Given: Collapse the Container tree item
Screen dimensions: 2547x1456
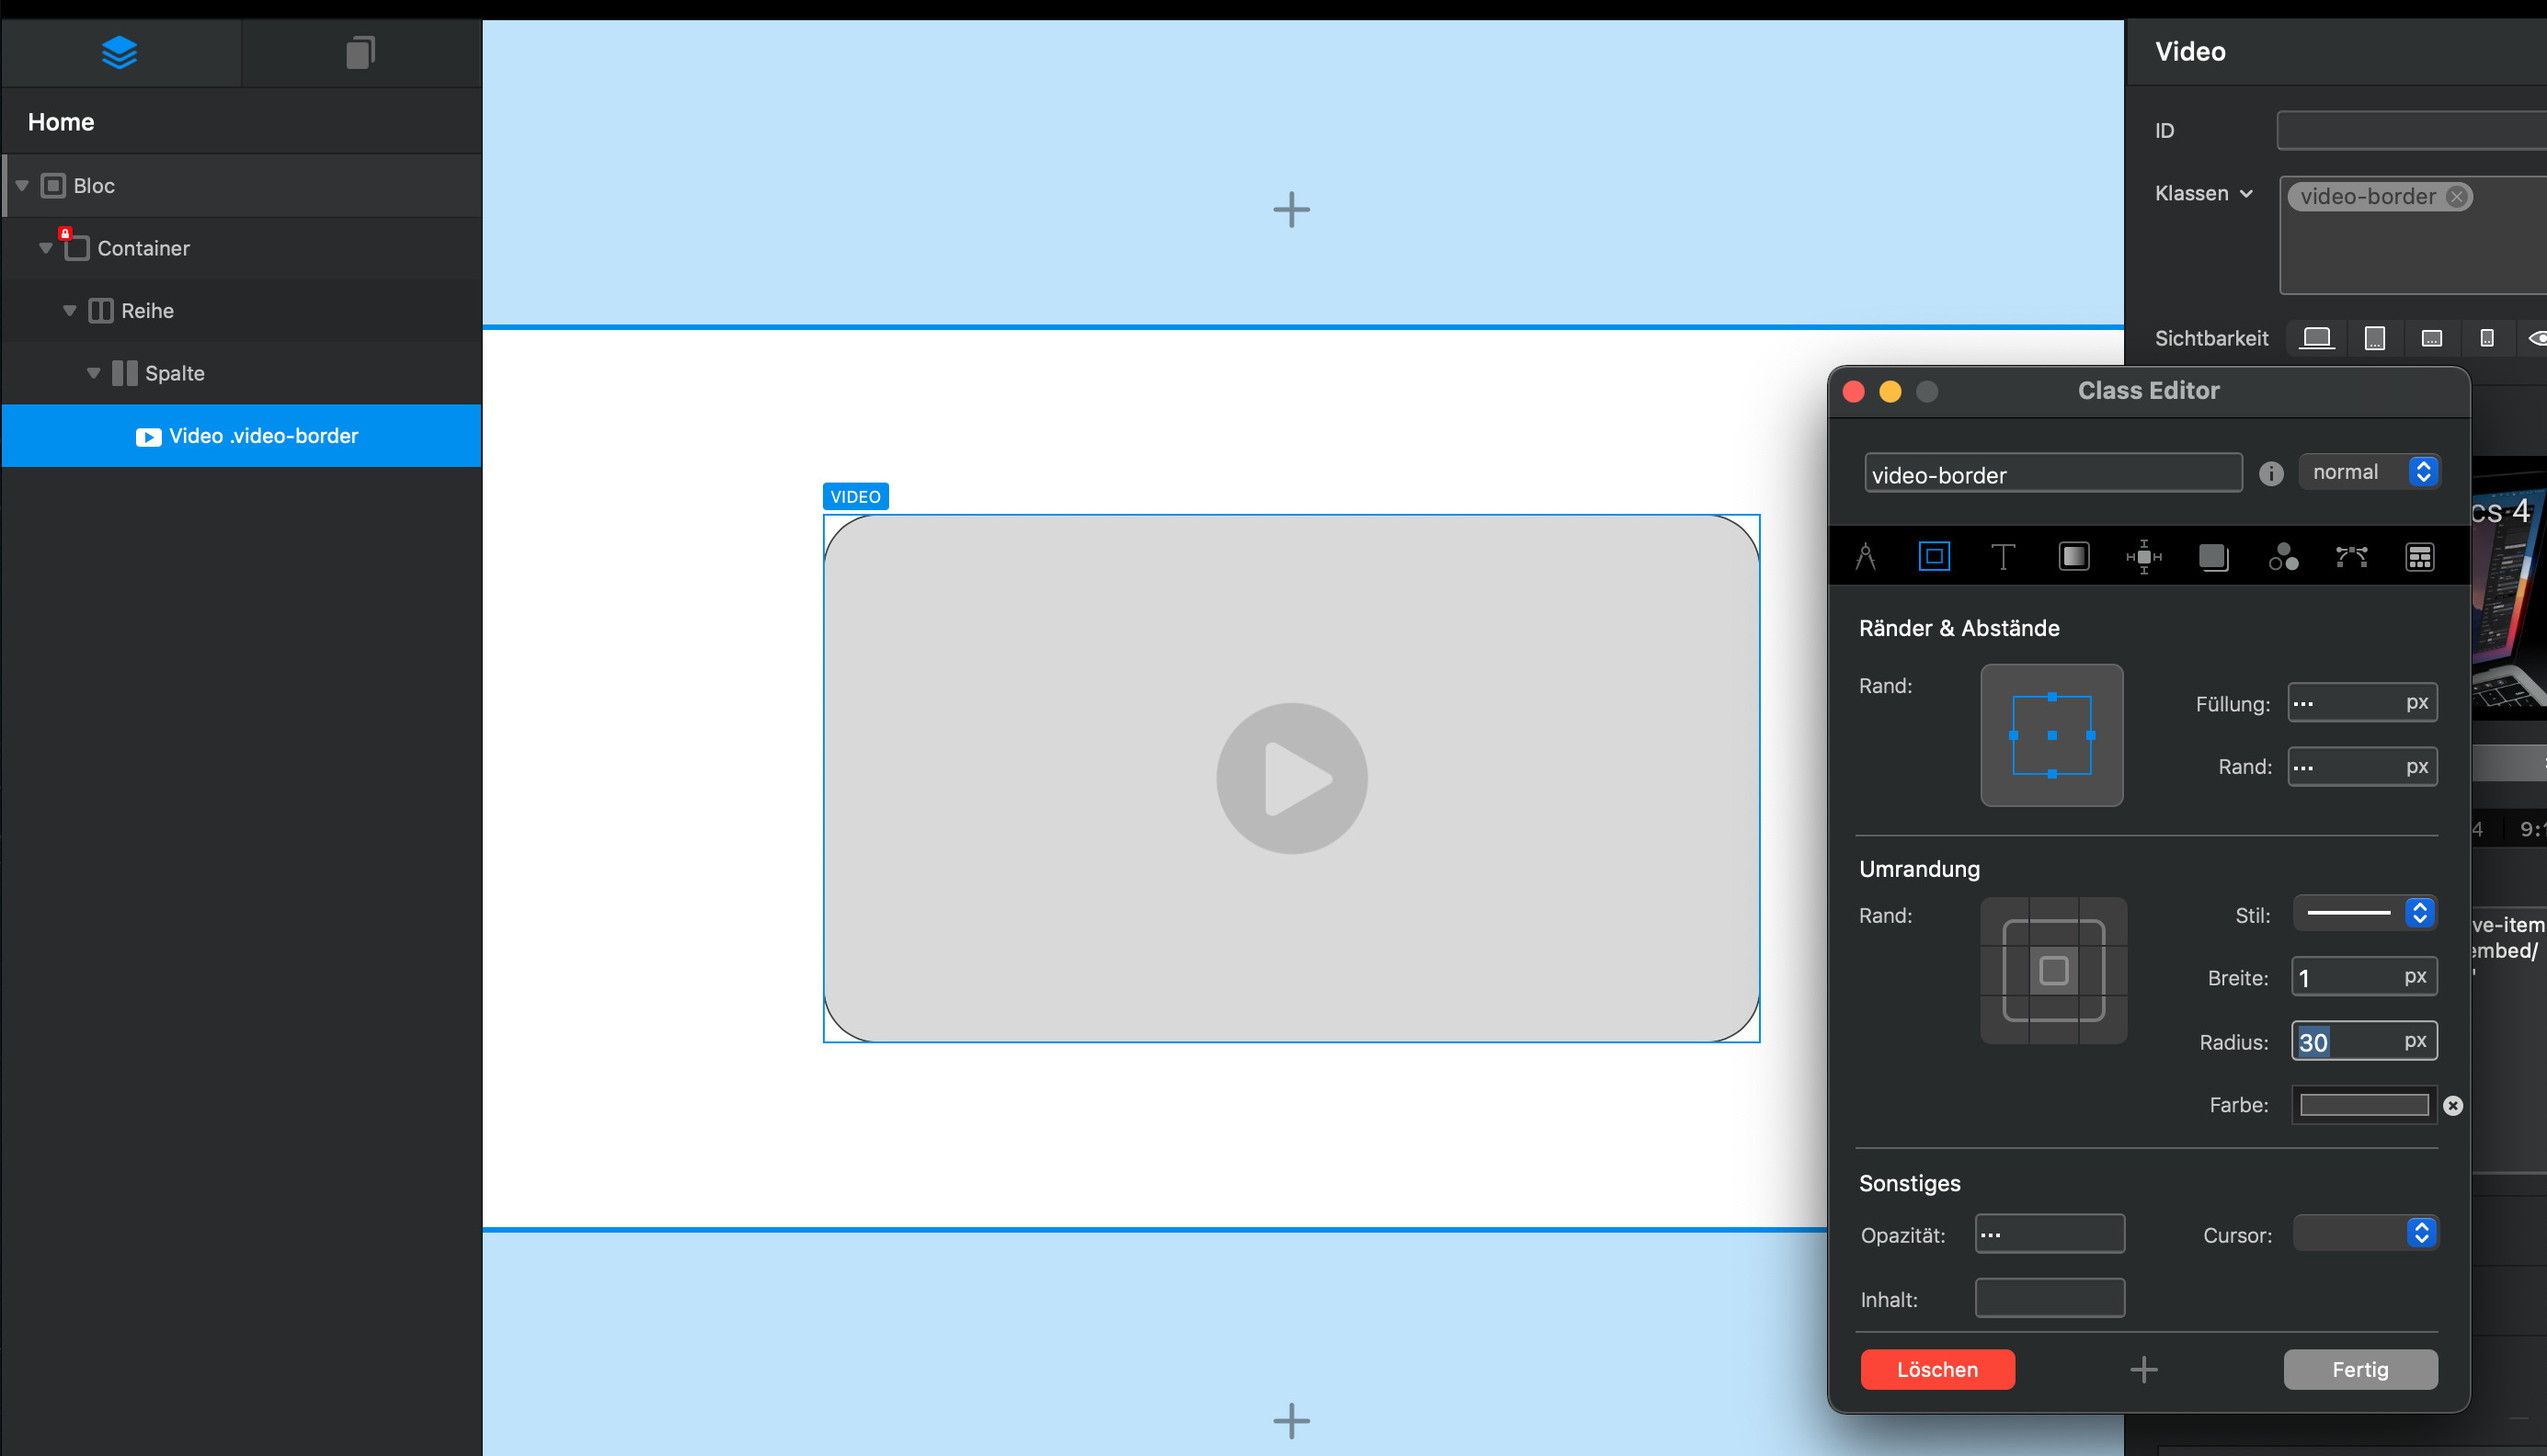Looking at the screenshot, I should pyautogui.click(x=46, y=248).
